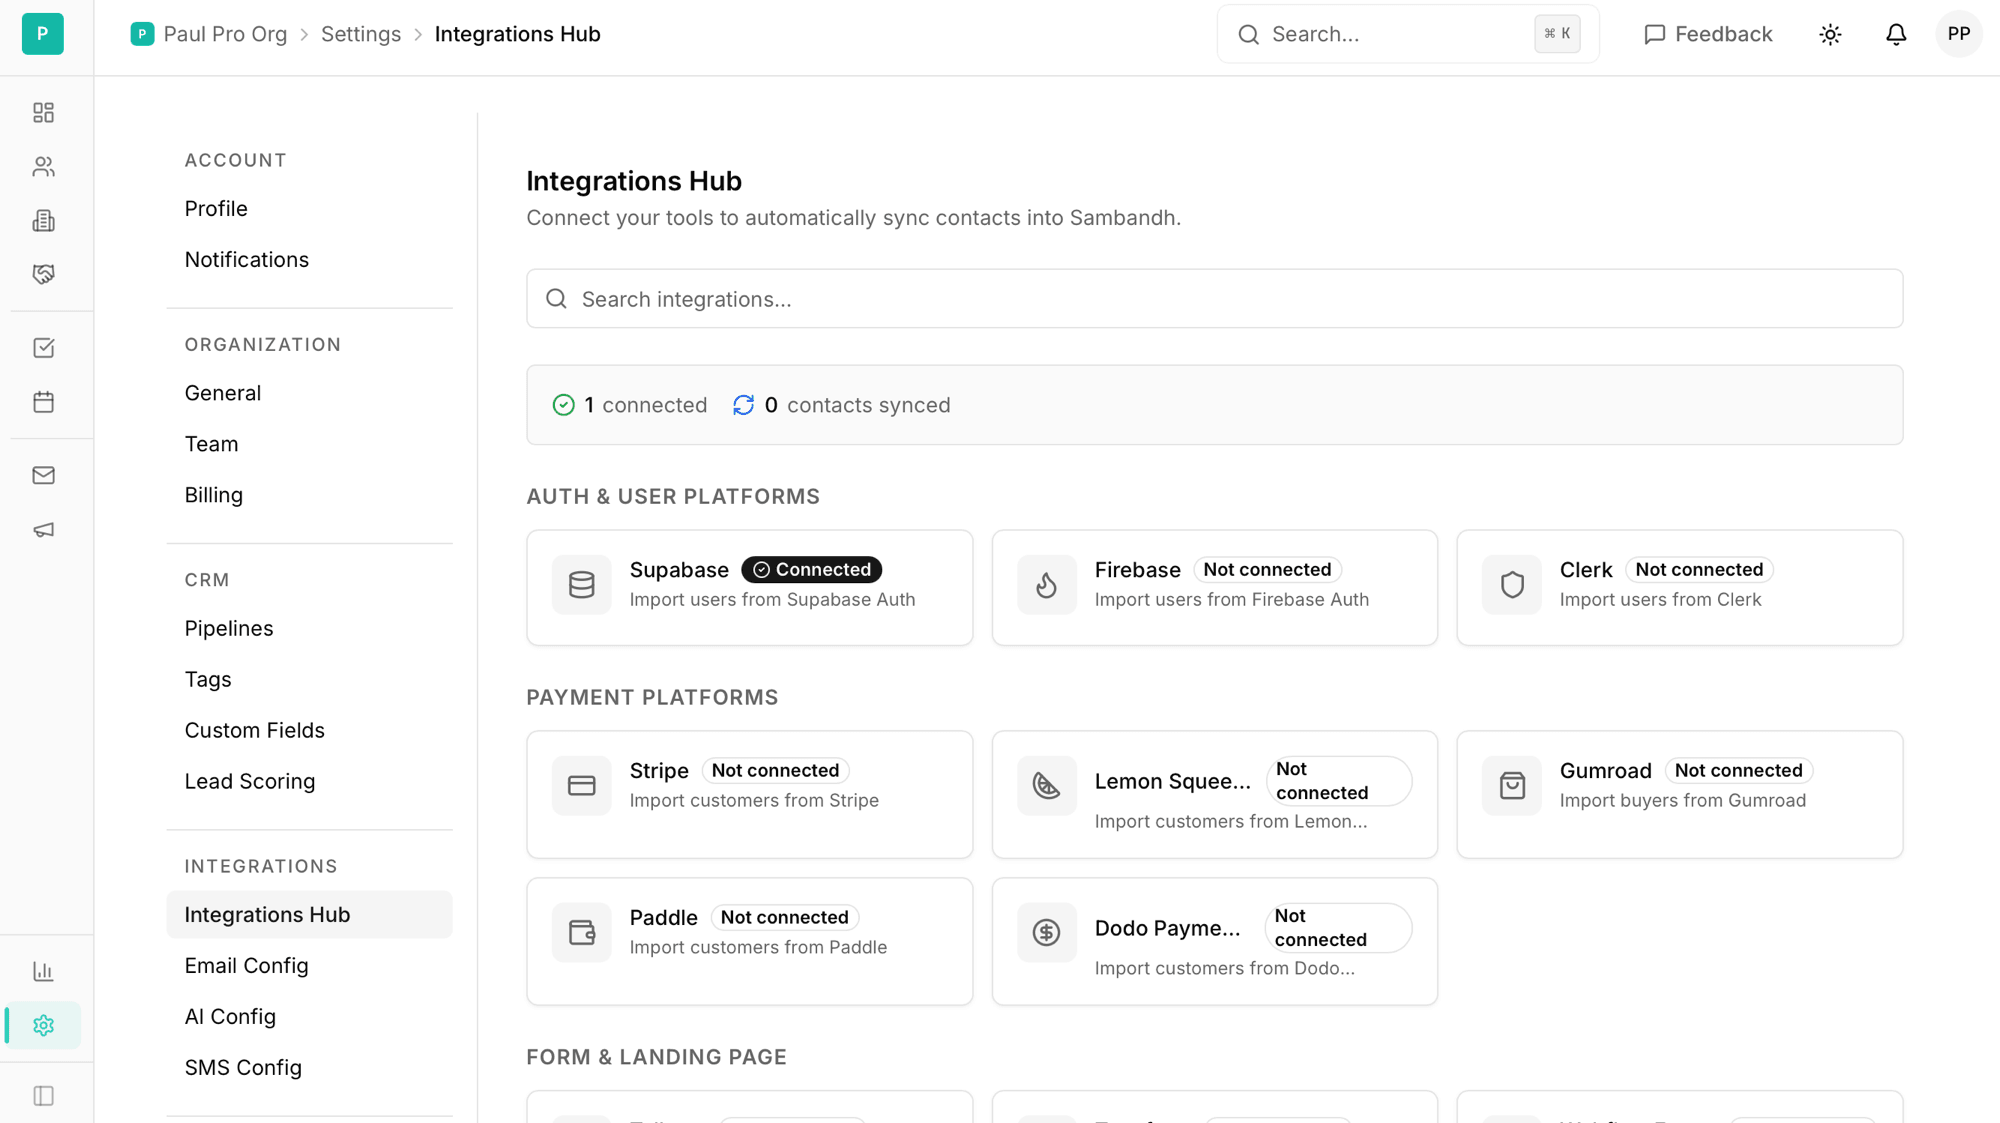2000x1123 pixels.
Task: Click Settings breadcrumb link
Action: [361, 34]
